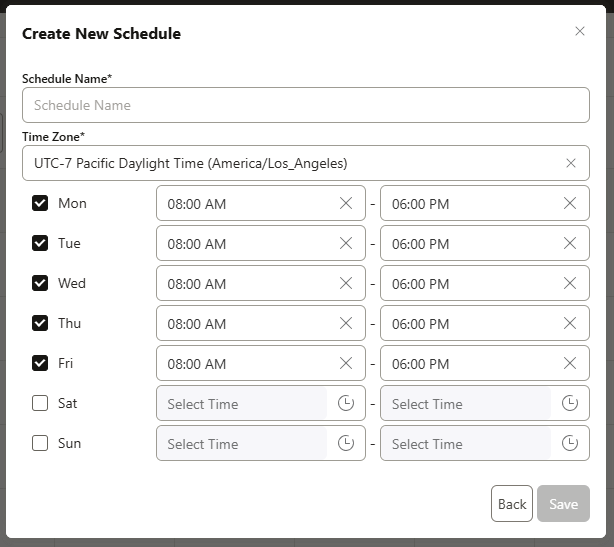Clear Monday end time 06:00 PM

click(570, 203)
